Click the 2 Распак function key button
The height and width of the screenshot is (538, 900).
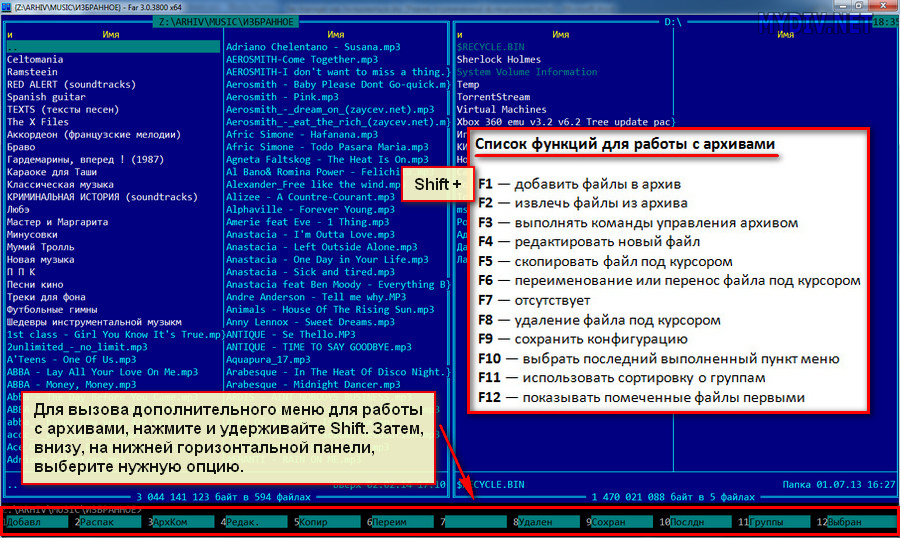[x=107, y=522]
